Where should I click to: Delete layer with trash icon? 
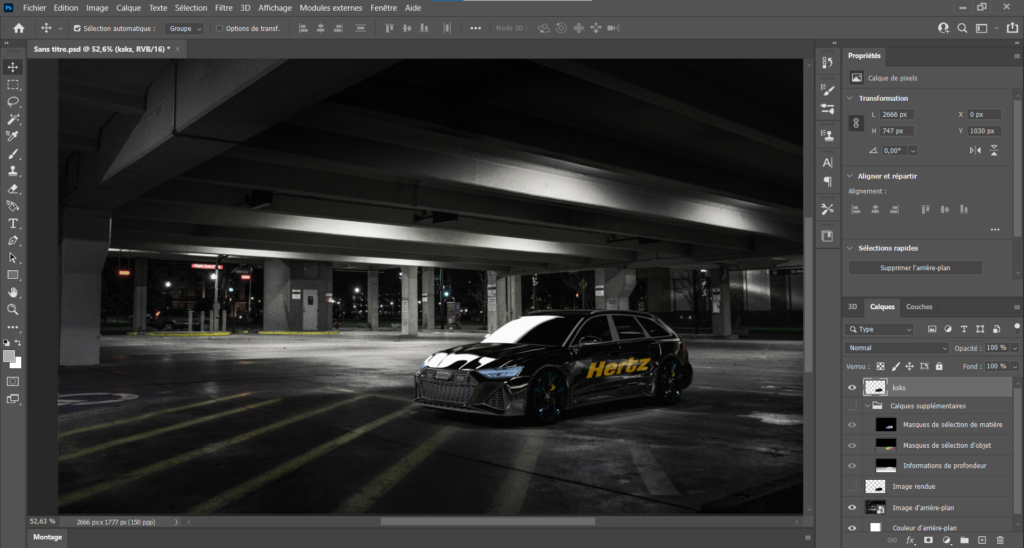(1000, 540)
